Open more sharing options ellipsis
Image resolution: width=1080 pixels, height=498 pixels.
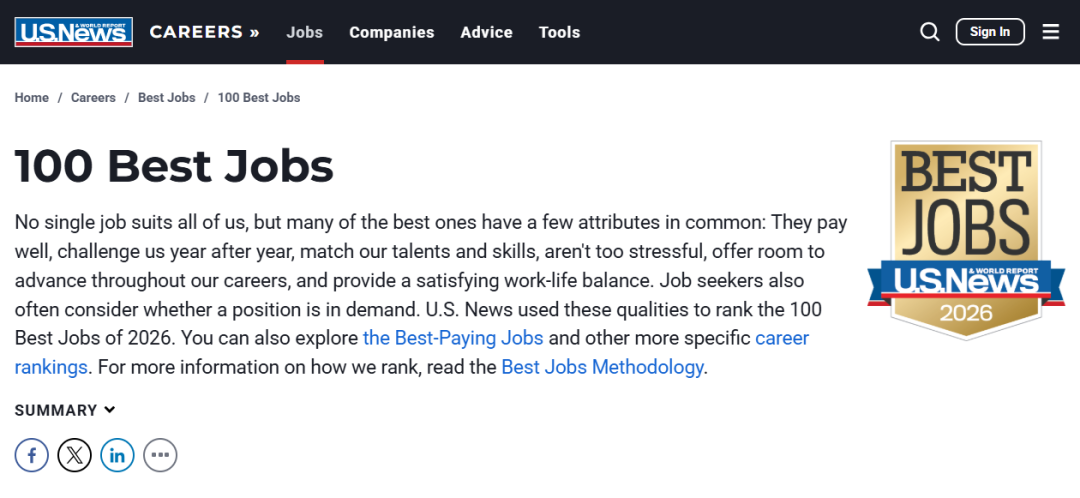[160, 456]
